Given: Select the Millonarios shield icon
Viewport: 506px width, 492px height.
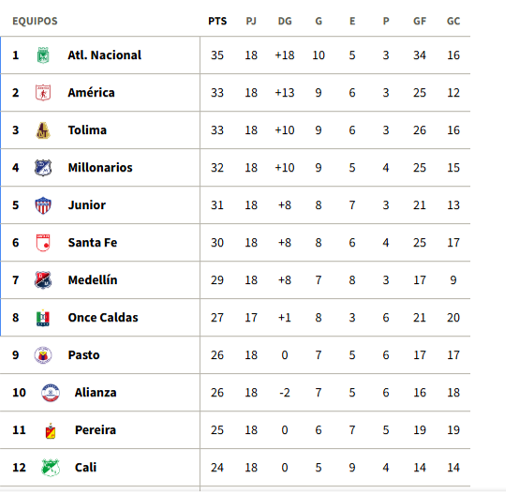Looking at the screenshot, I should click(43, 168).
